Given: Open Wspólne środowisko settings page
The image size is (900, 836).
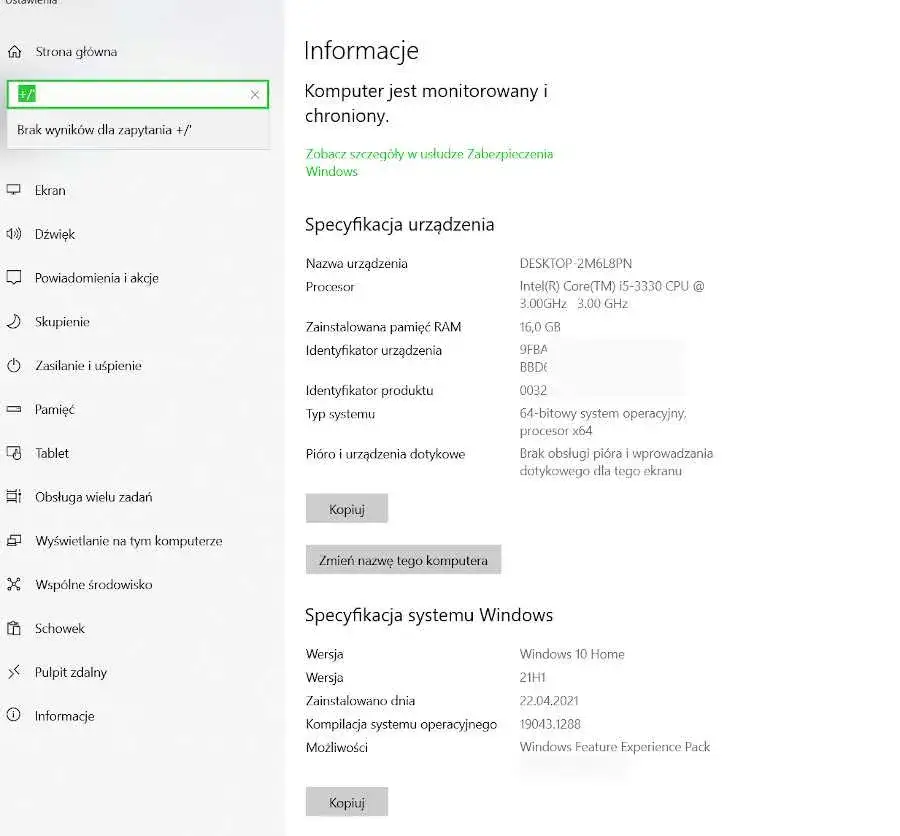Looking at the screenshot, I should (x=93, y=585).
